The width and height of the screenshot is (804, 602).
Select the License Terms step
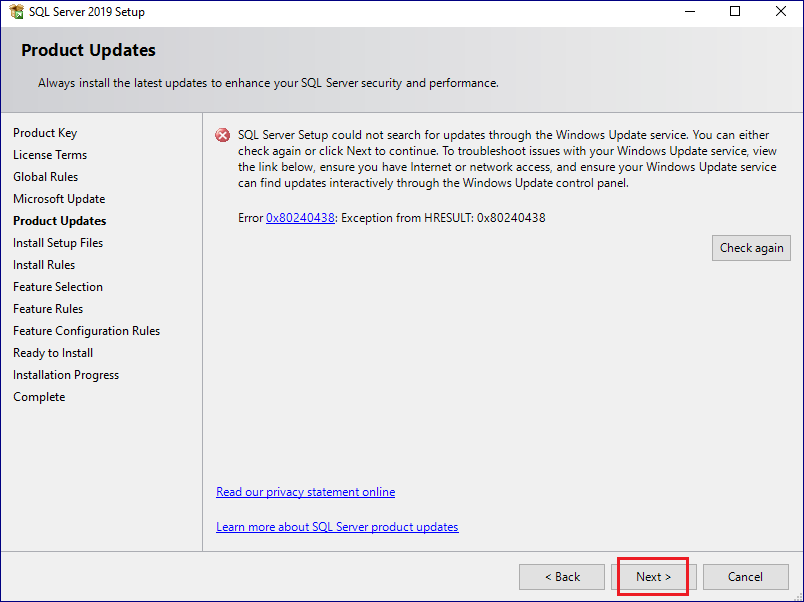pos(50,155)
